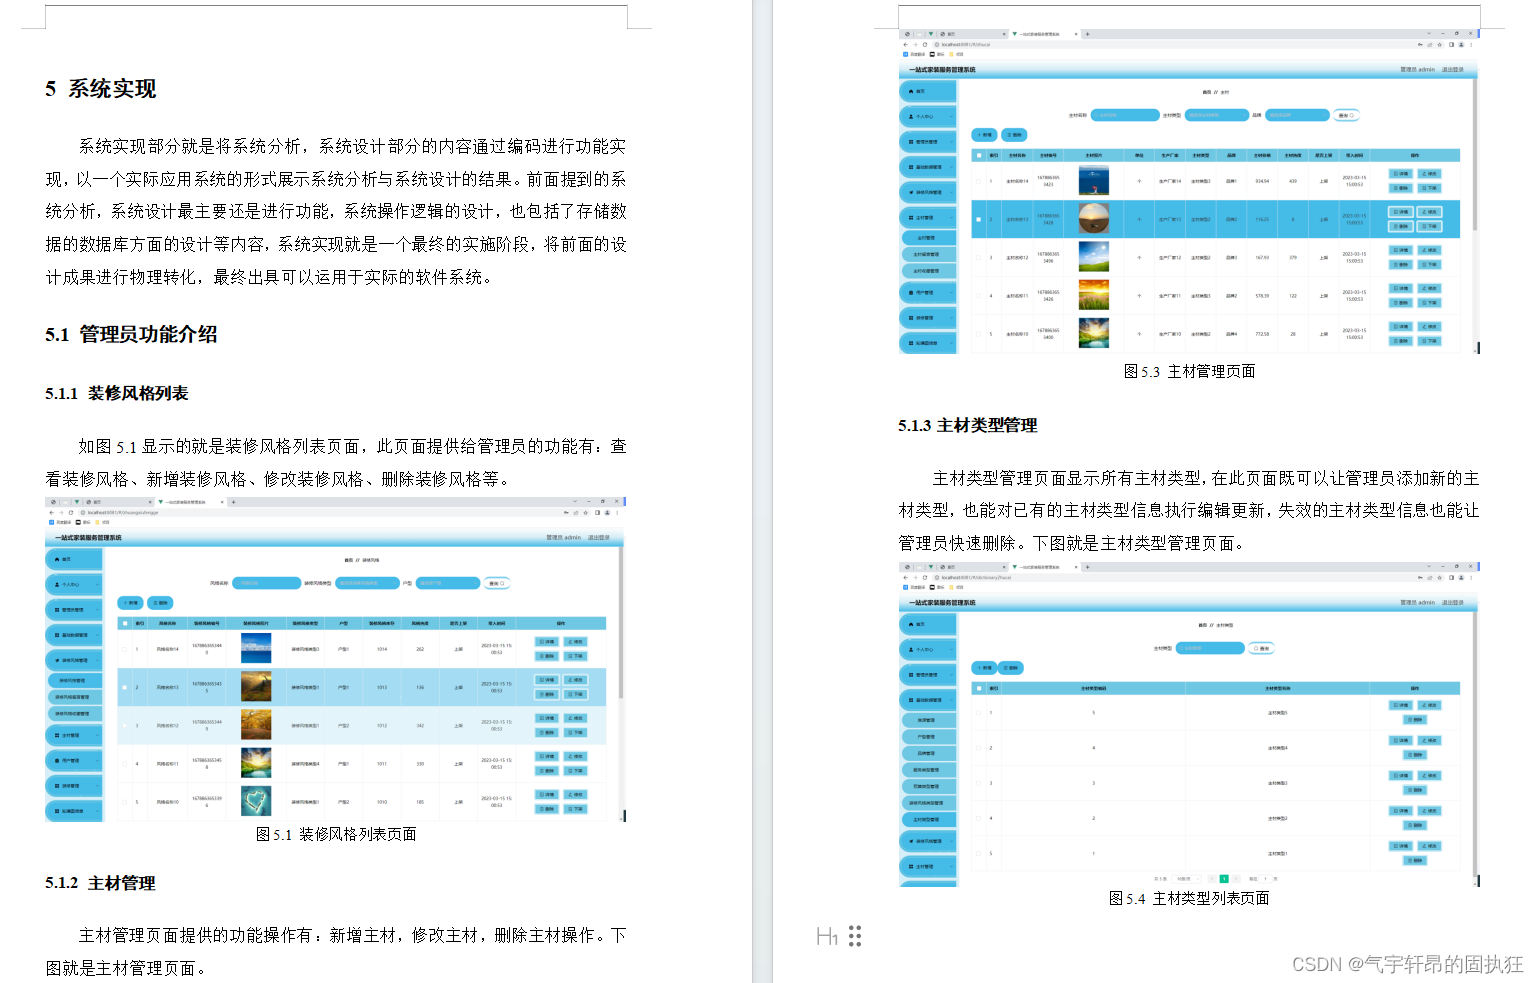Screen dimensions: 1539x983
Task: Click home icon in figure 5.4 sidebar
Action: 911,624
